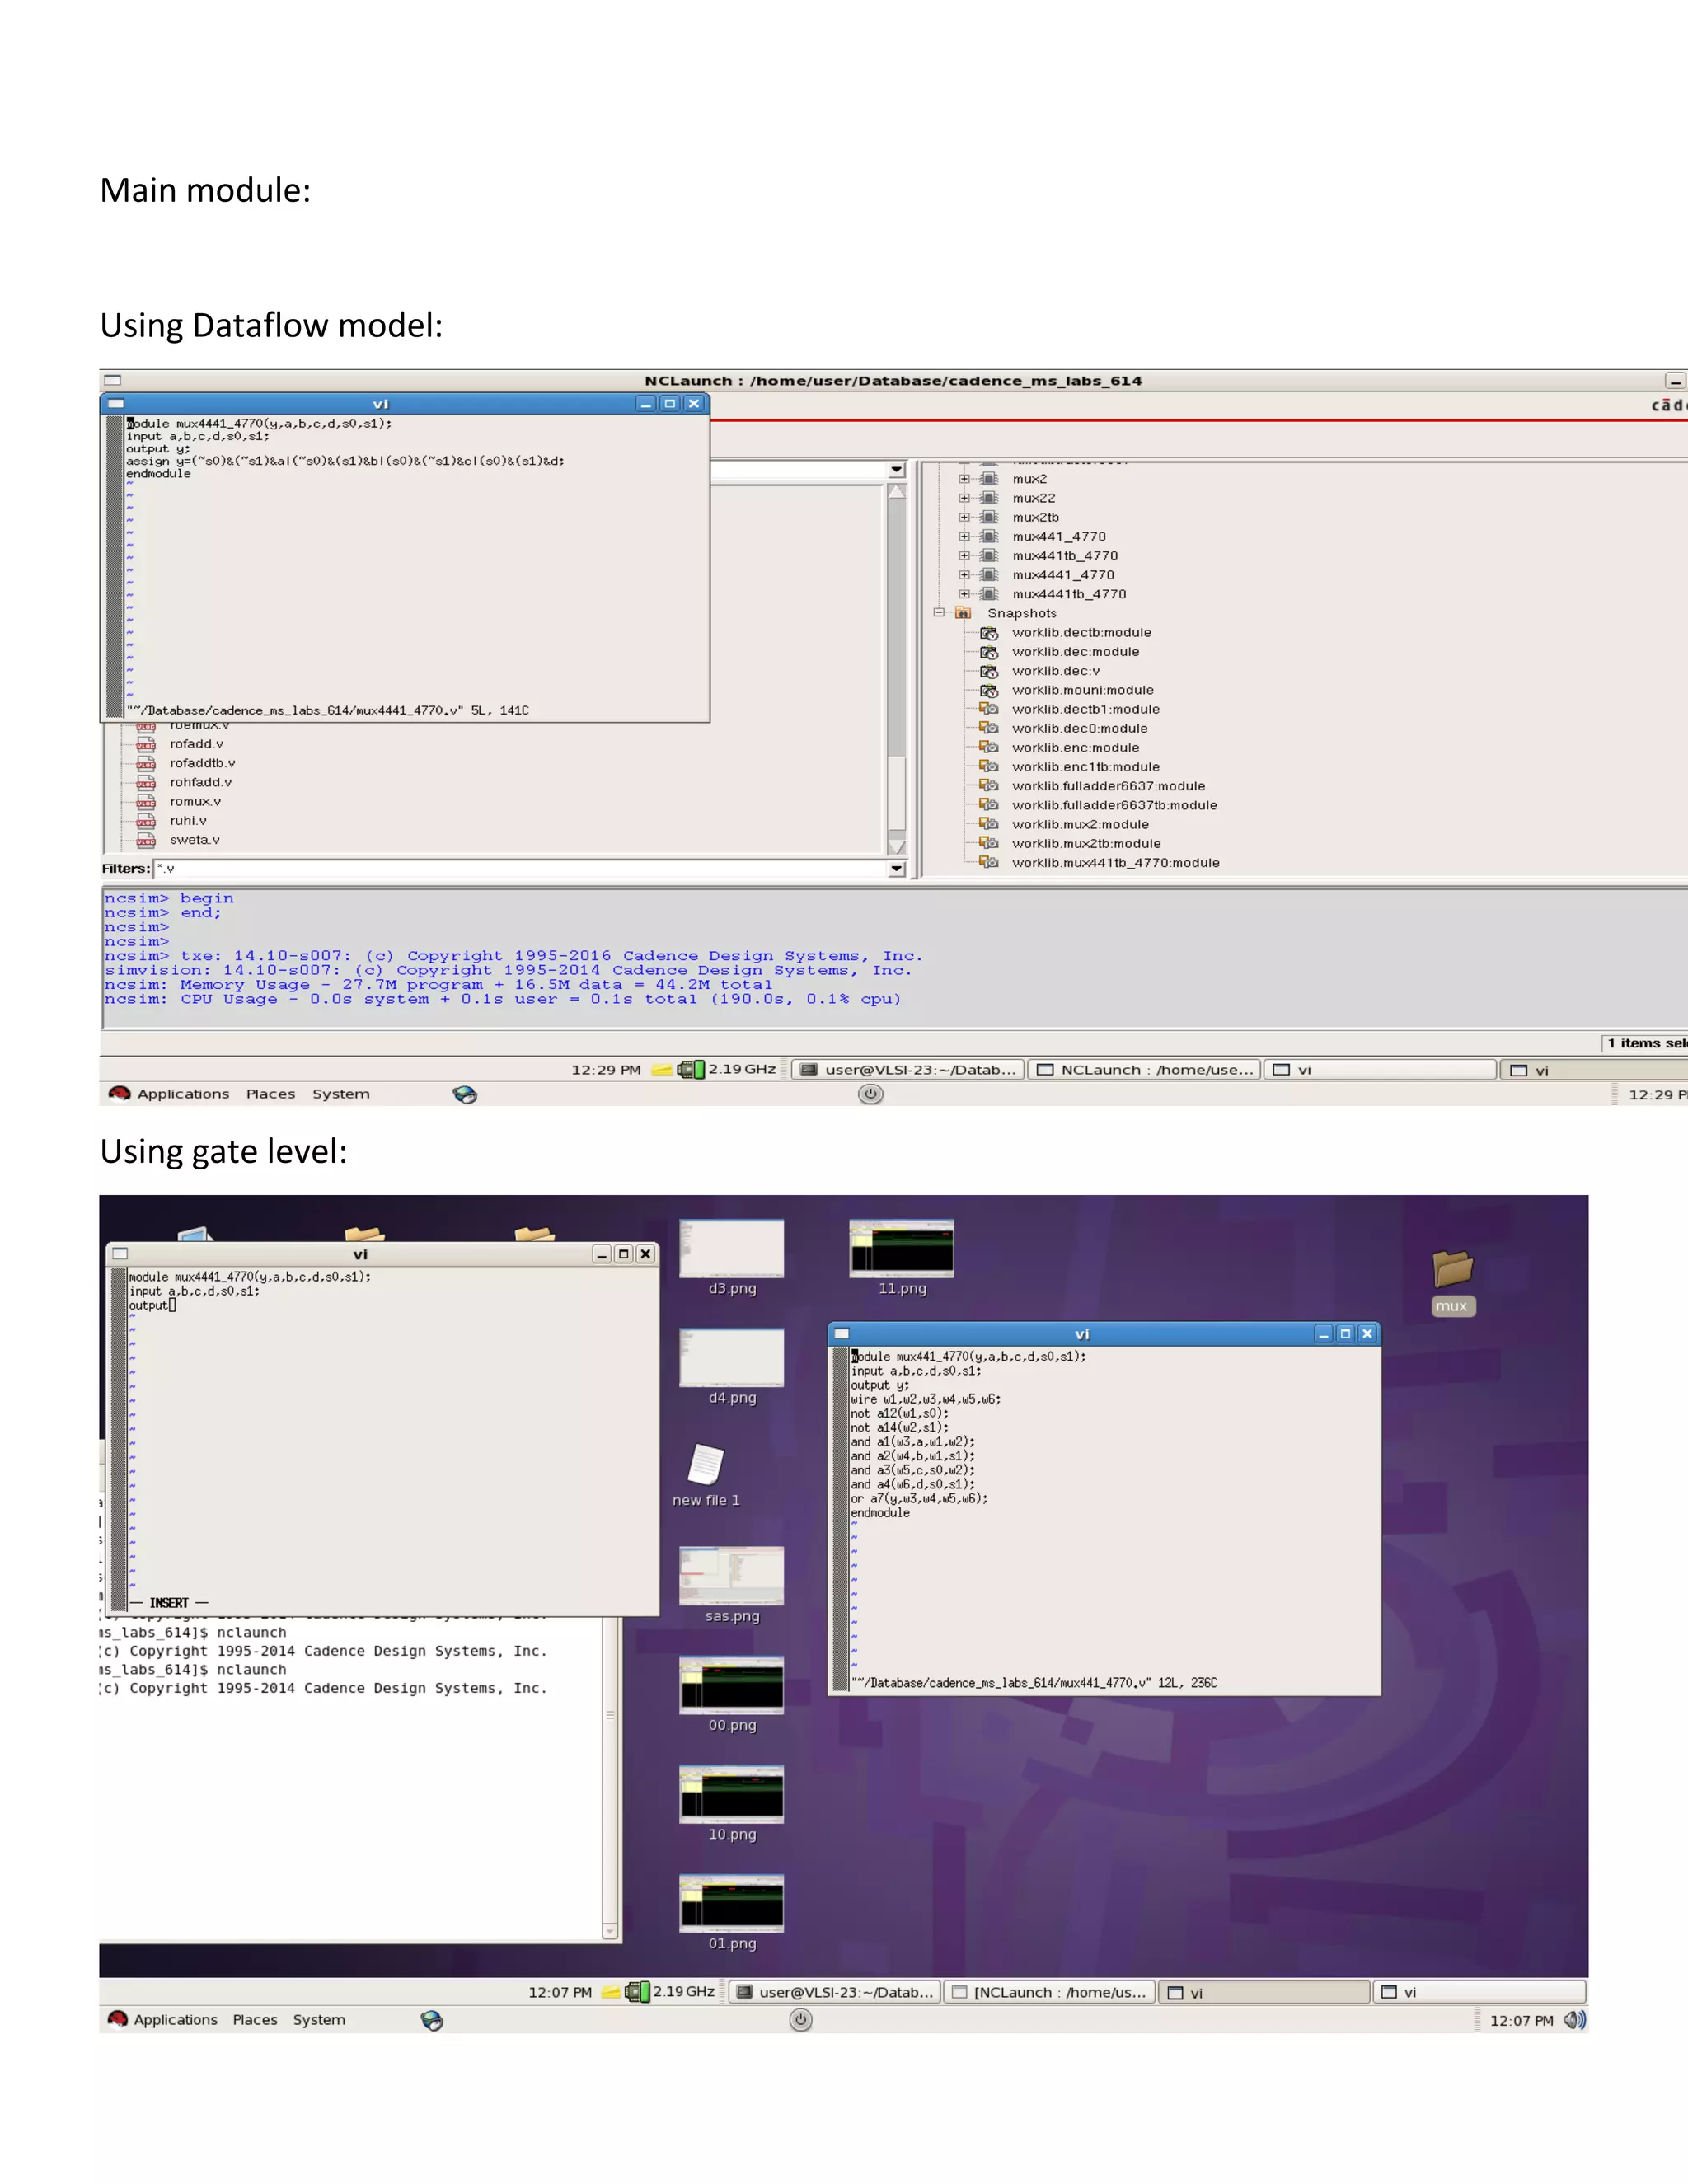Screen dimensions: 1688x2184
Task: Expand the mux441_4770 cell in NCLaunch tree
Action: (964, 536)
